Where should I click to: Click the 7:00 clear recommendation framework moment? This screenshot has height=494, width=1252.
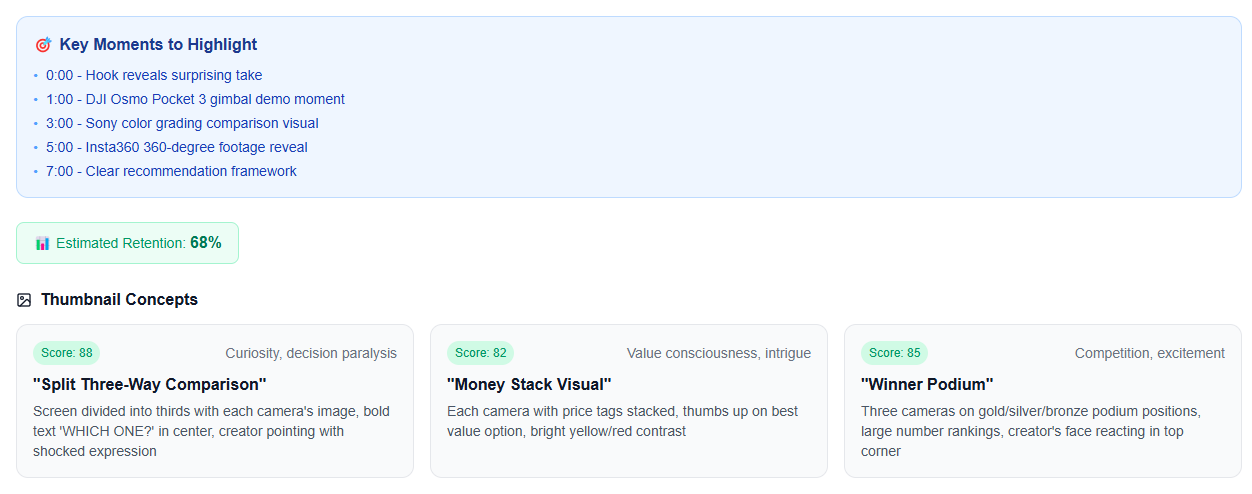(171, 171)
